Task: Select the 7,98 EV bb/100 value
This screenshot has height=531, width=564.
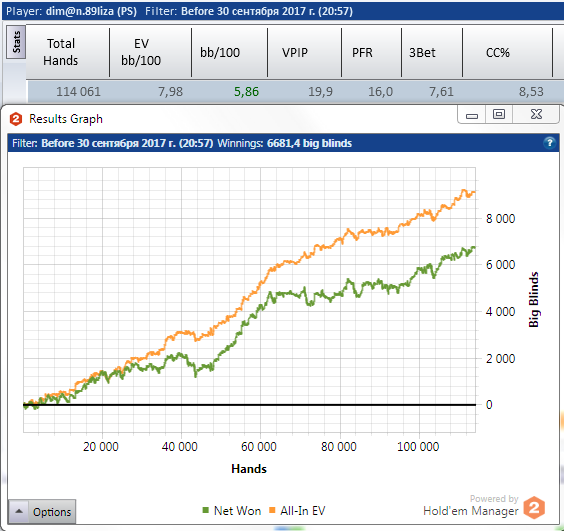Action: point(170,92)
